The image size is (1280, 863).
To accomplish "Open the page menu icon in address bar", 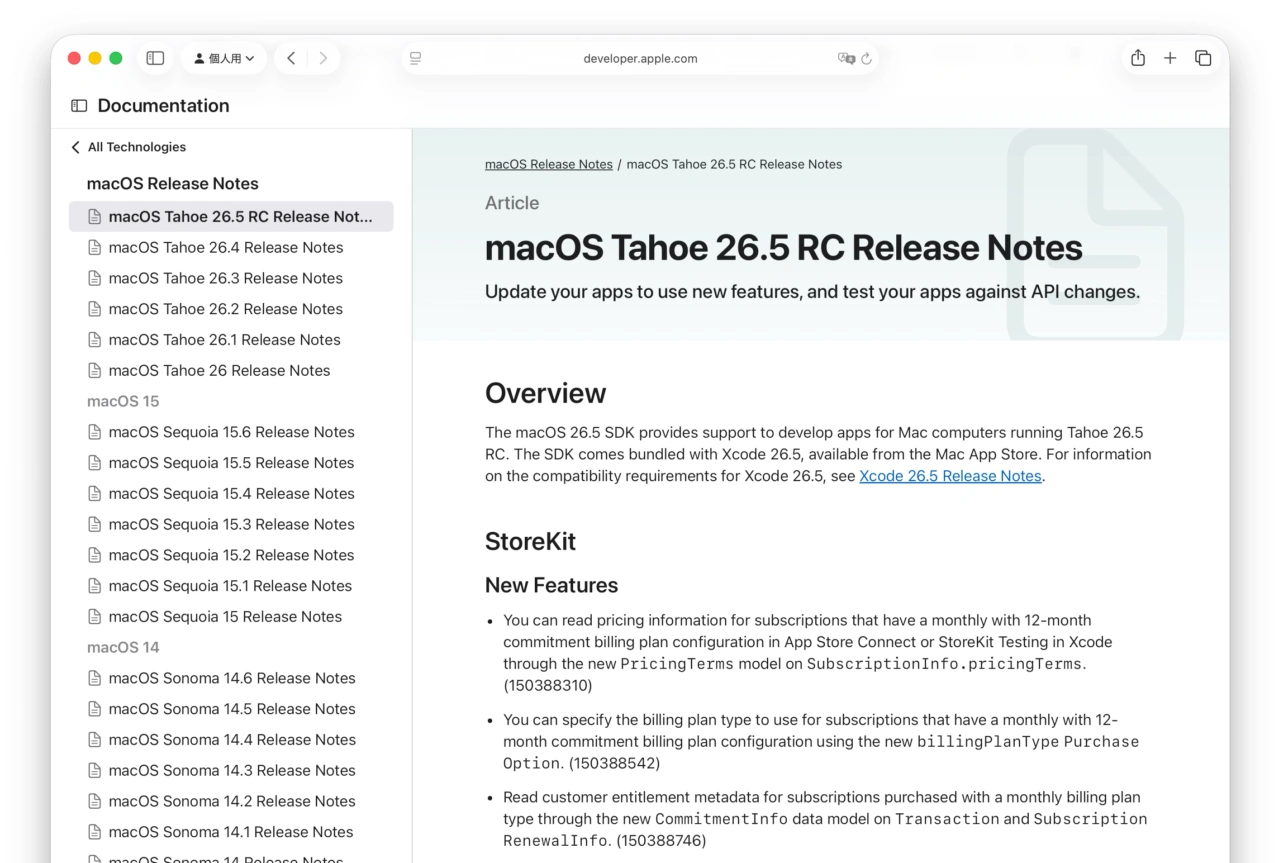I will [x=415, y=58].
